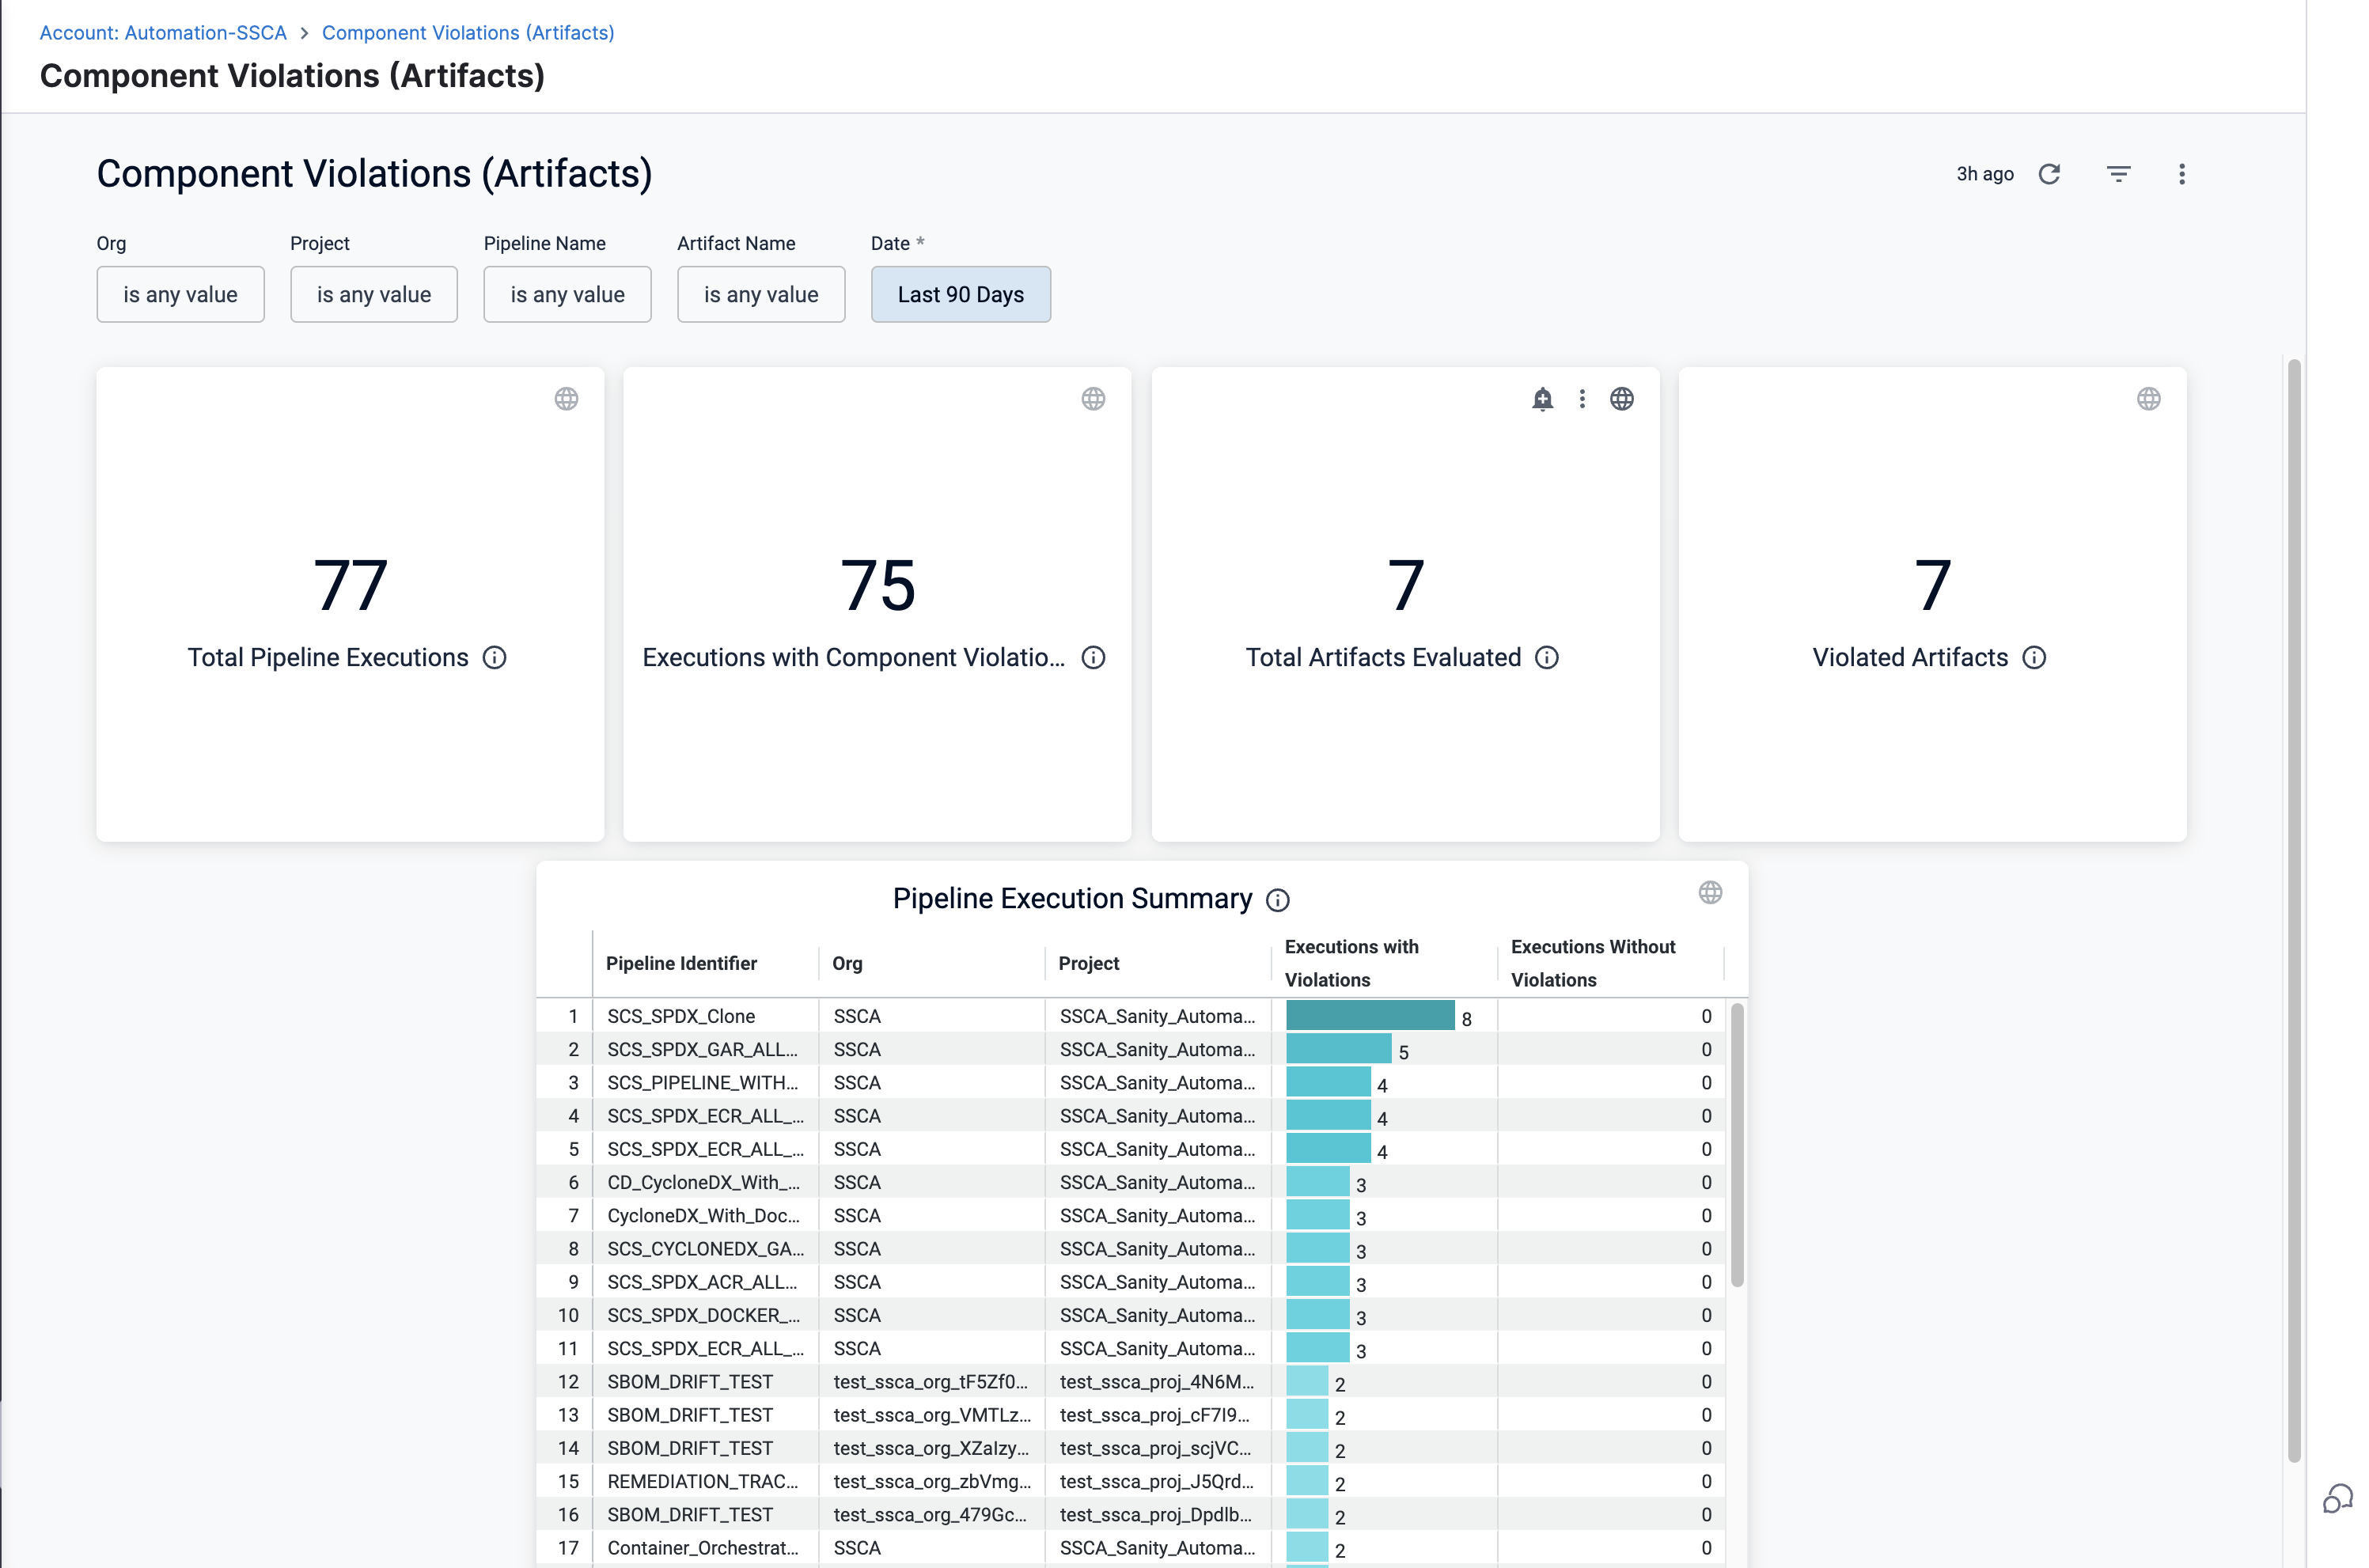The image size is (2369, 1568).
Task: Sort by Executions with Violations column
Action: (1351, 962)
